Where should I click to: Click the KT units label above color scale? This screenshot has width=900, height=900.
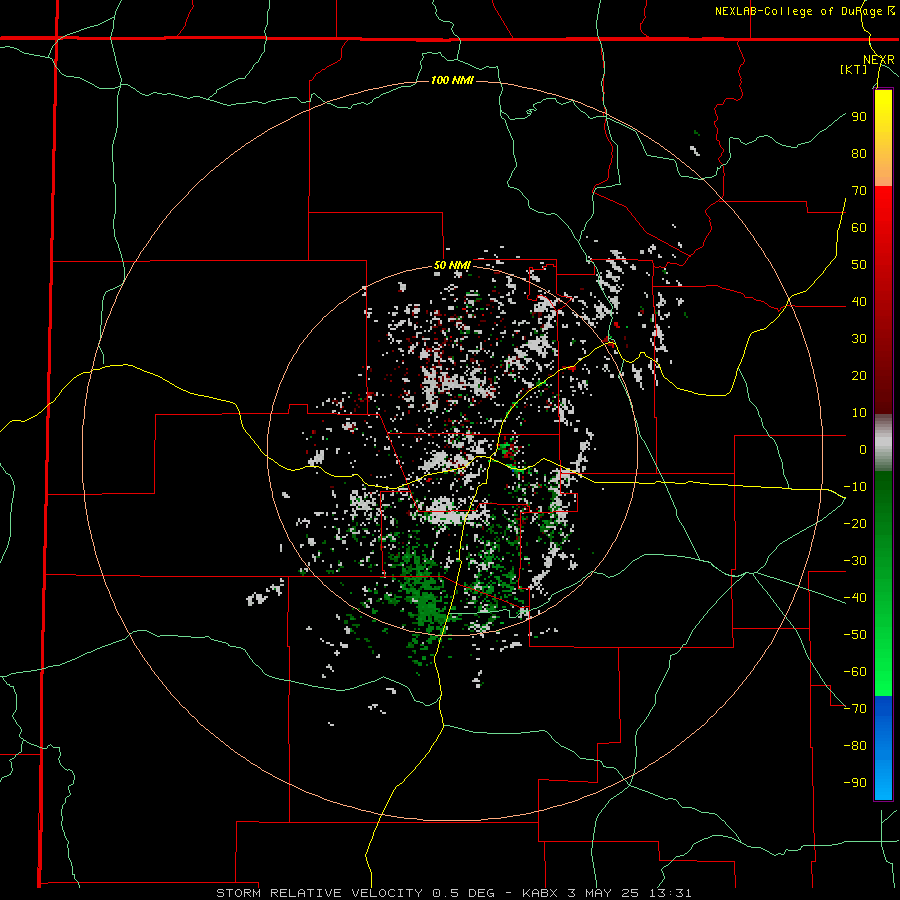click(x=854, y=69)
